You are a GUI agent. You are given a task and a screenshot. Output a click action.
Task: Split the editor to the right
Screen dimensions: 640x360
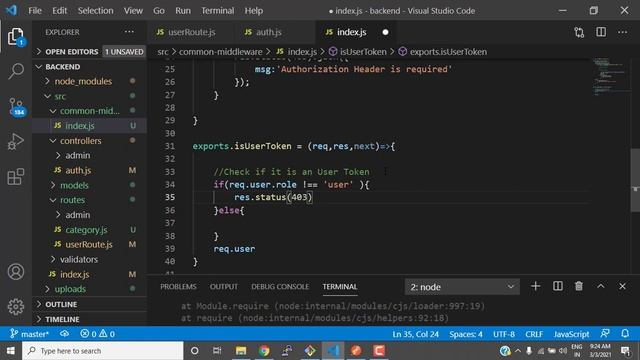[x=601, y=32]
